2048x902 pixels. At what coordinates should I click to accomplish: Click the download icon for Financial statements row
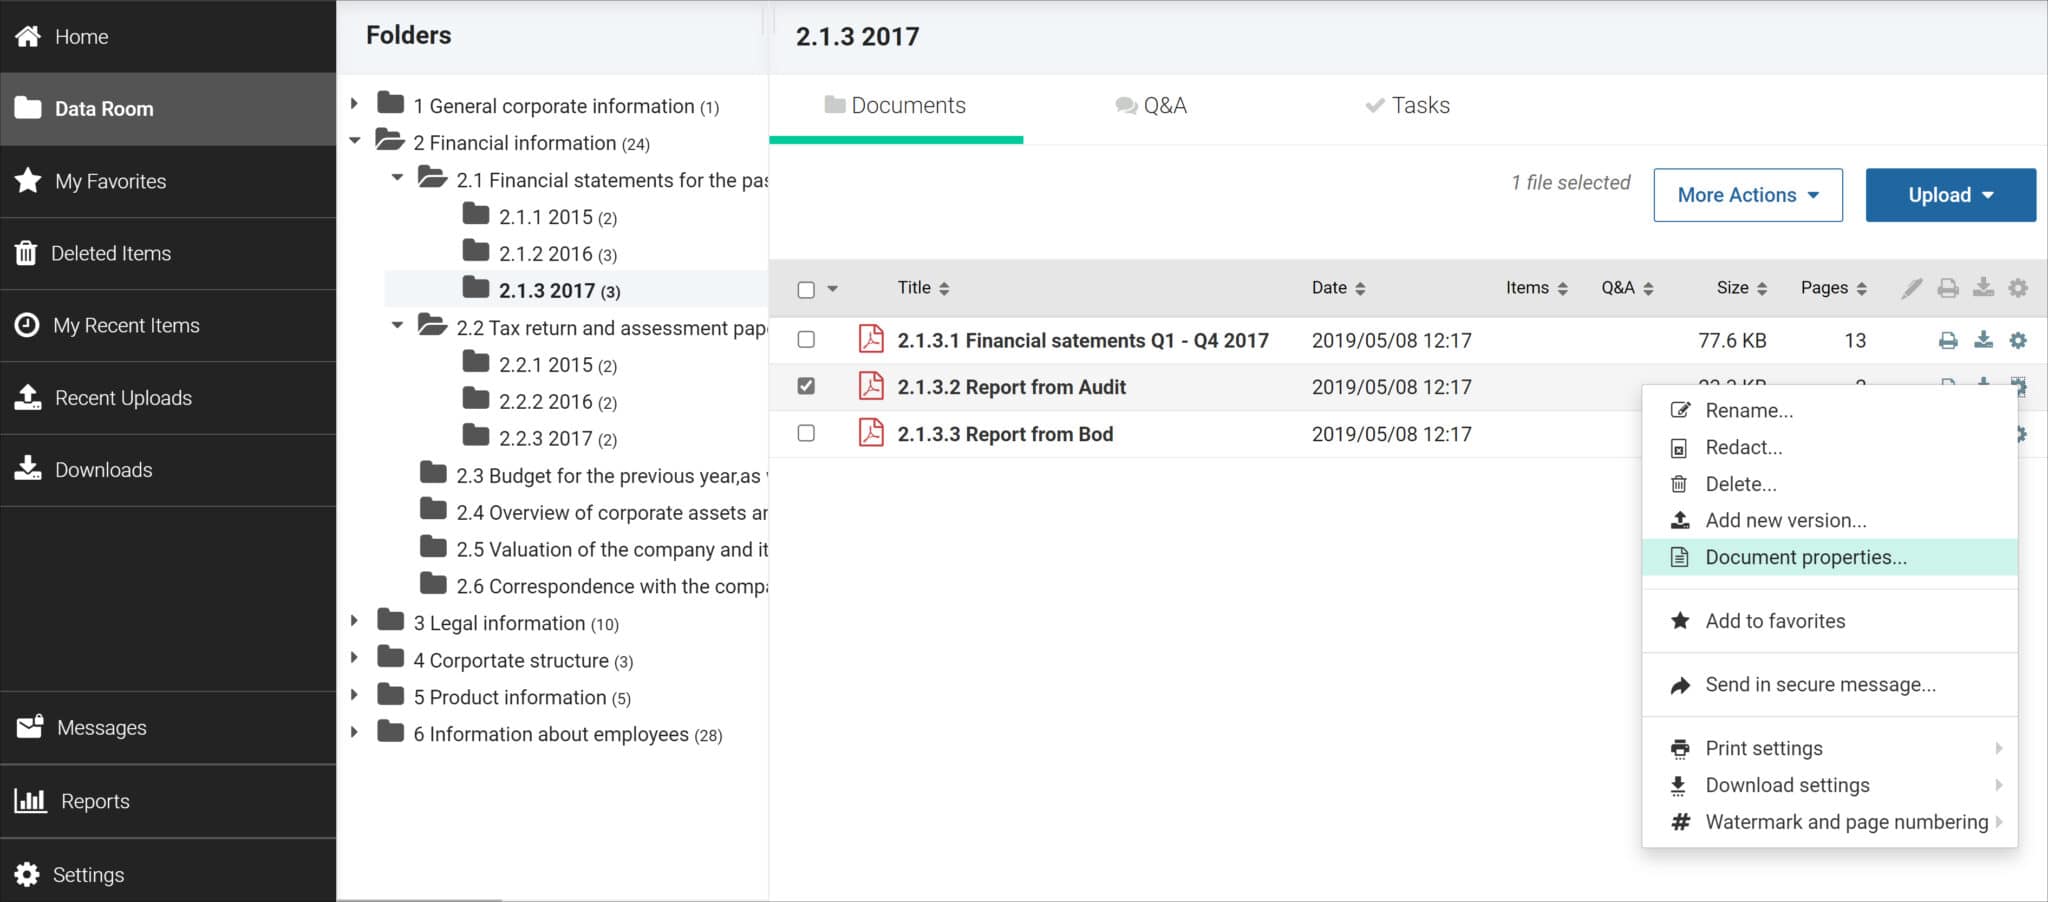[1982, 341]
